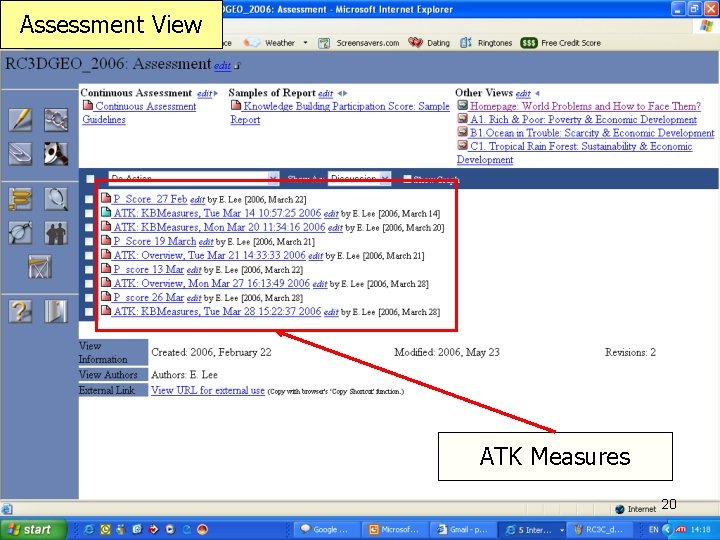Image resolution: width=720 pixels, height=540 pixels.
Task: Click the view icon beside Homepage: World Problems
Action: (462, 105)
